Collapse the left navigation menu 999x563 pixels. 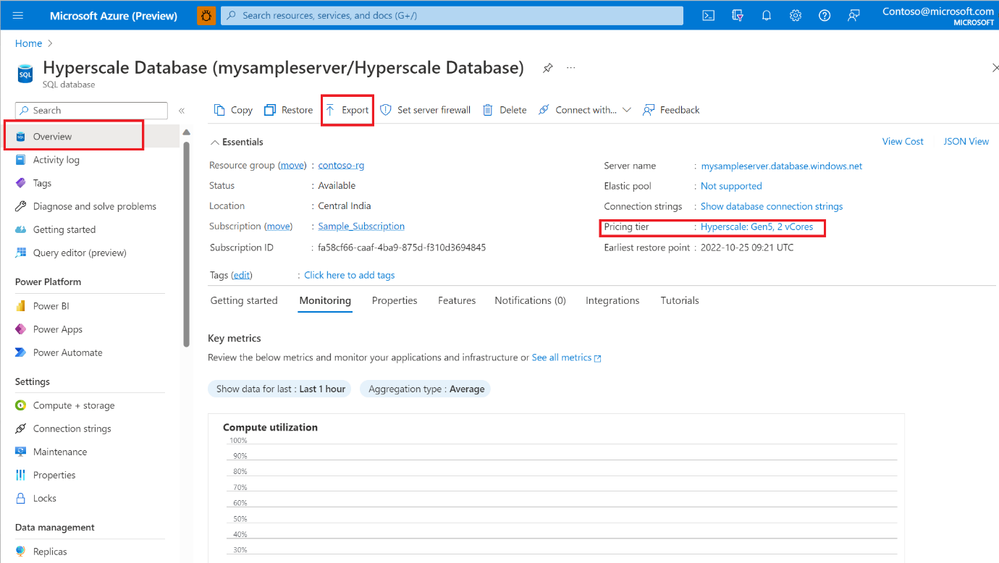[182, 110]
